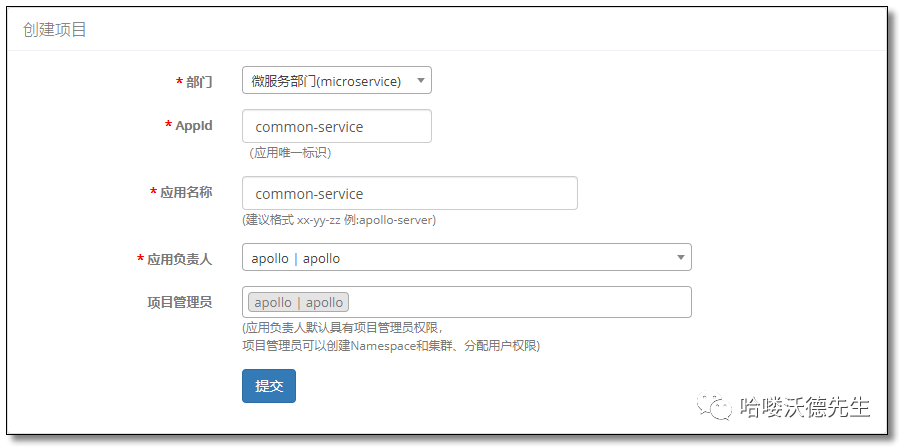Click the Namespace permissions help text

point(391,345)
